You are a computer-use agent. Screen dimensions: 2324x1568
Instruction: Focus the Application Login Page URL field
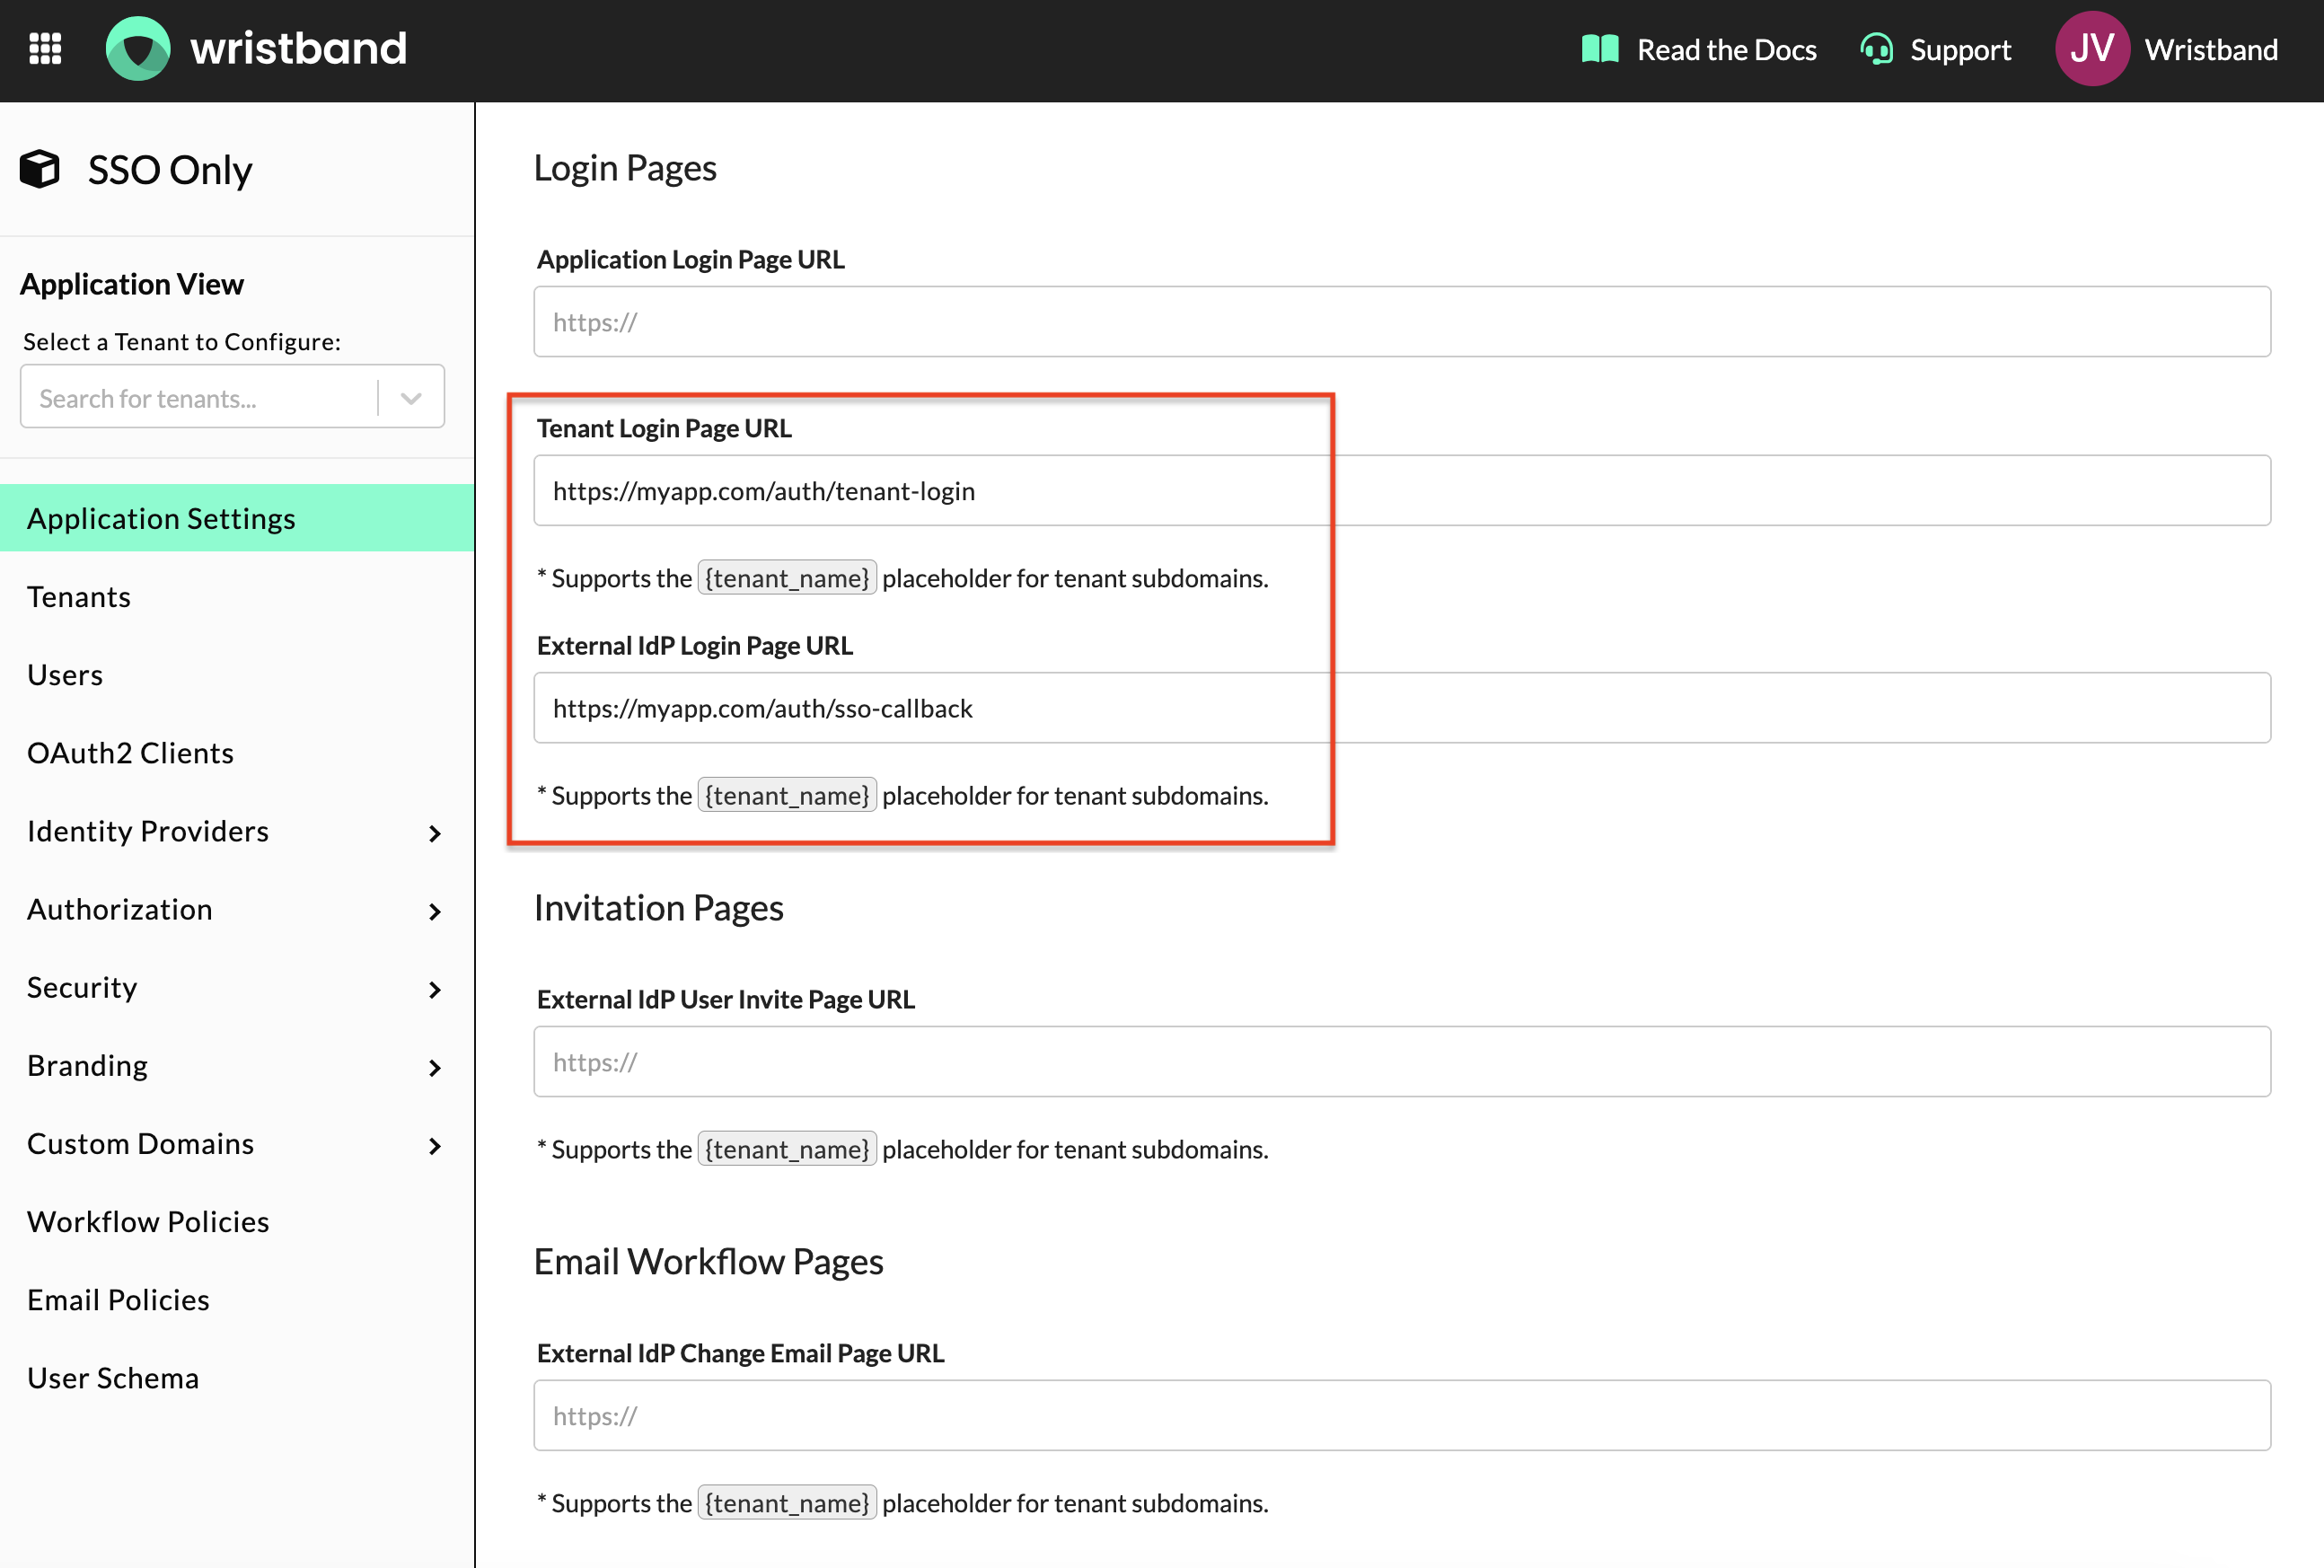1401,322
